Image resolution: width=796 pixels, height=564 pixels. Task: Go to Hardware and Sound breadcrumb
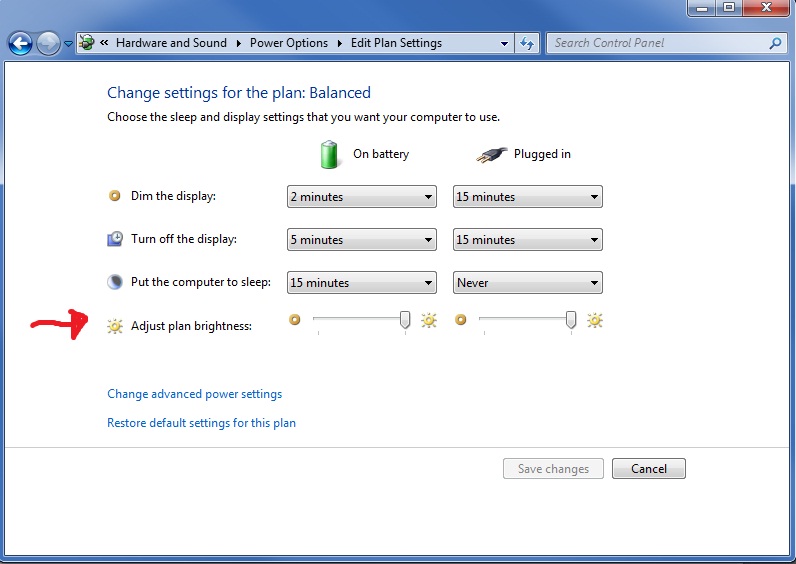pyautogui.click(x=171, y=43)
